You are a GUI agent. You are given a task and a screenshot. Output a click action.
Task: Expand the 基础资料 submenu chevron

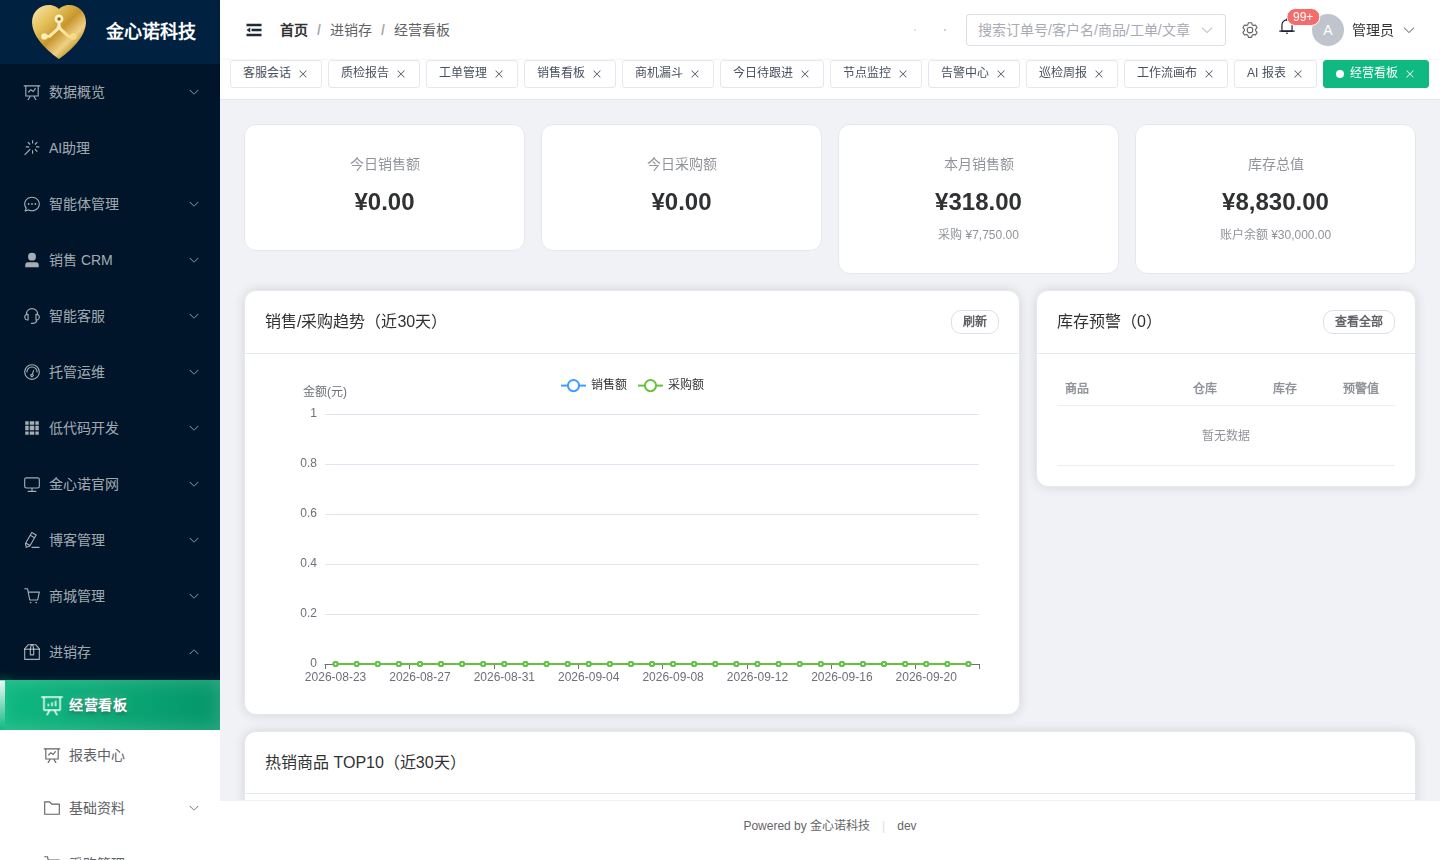click(x=194, y=808)
